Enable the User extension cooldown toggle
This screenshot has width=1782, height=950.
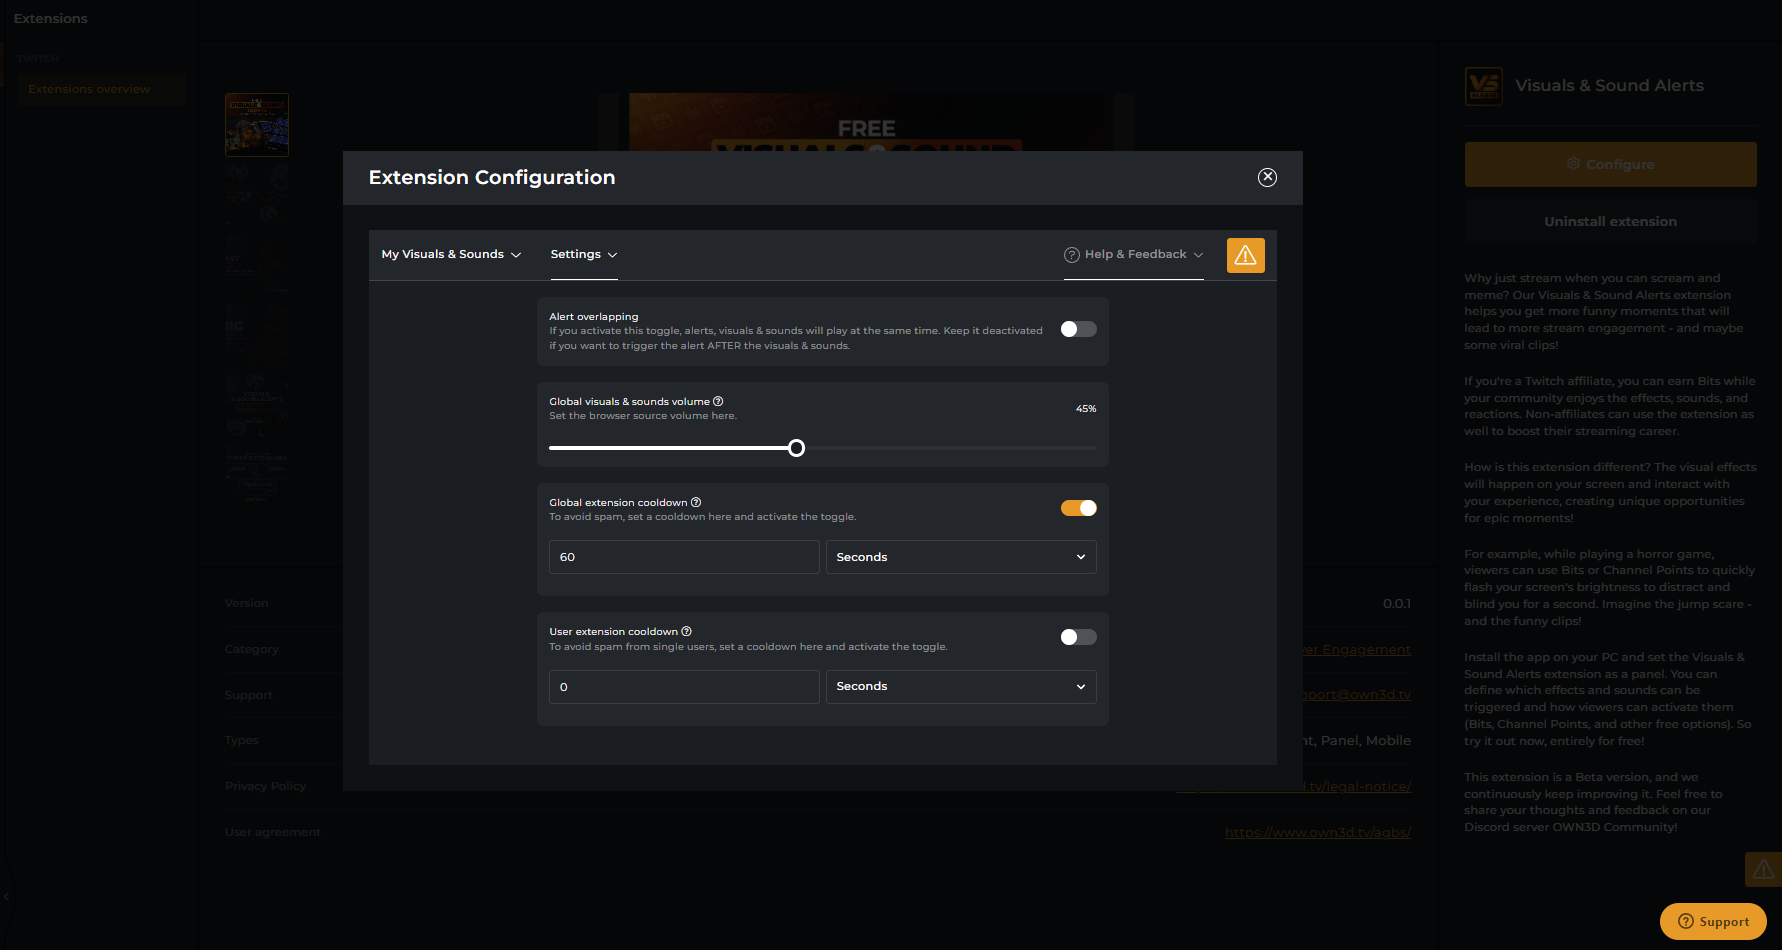1078,637
